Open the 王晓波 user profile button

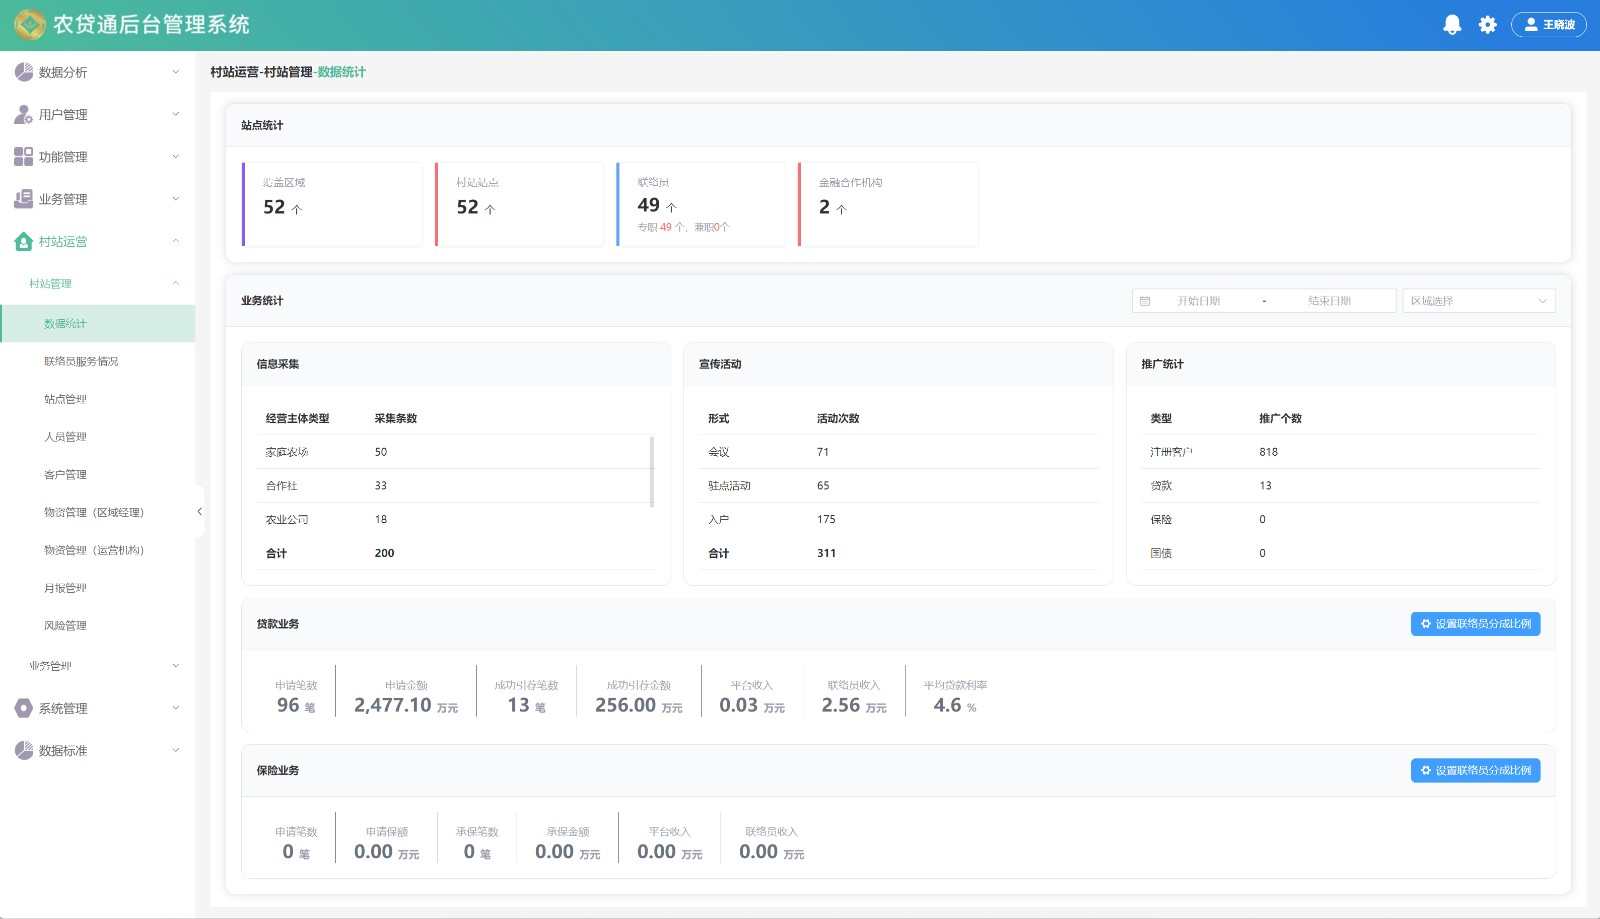click(1548, 25)
